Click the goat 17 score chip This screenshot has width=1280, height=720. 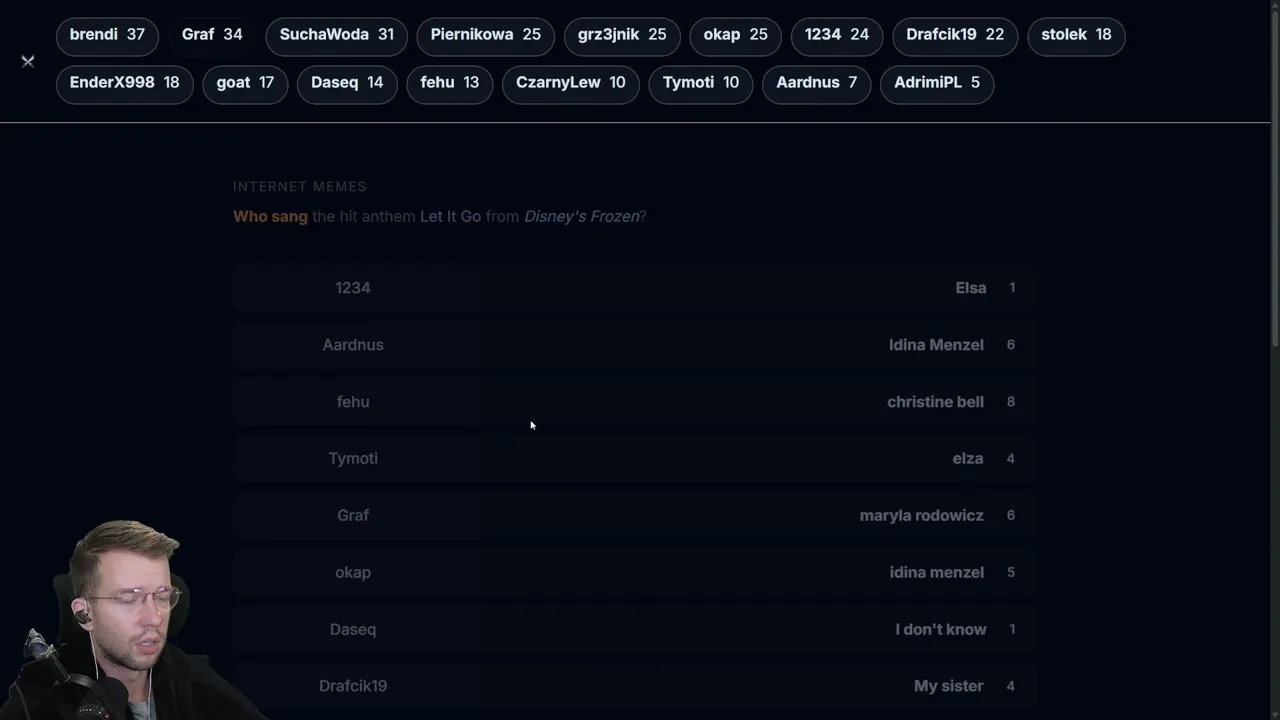[245, 83]
